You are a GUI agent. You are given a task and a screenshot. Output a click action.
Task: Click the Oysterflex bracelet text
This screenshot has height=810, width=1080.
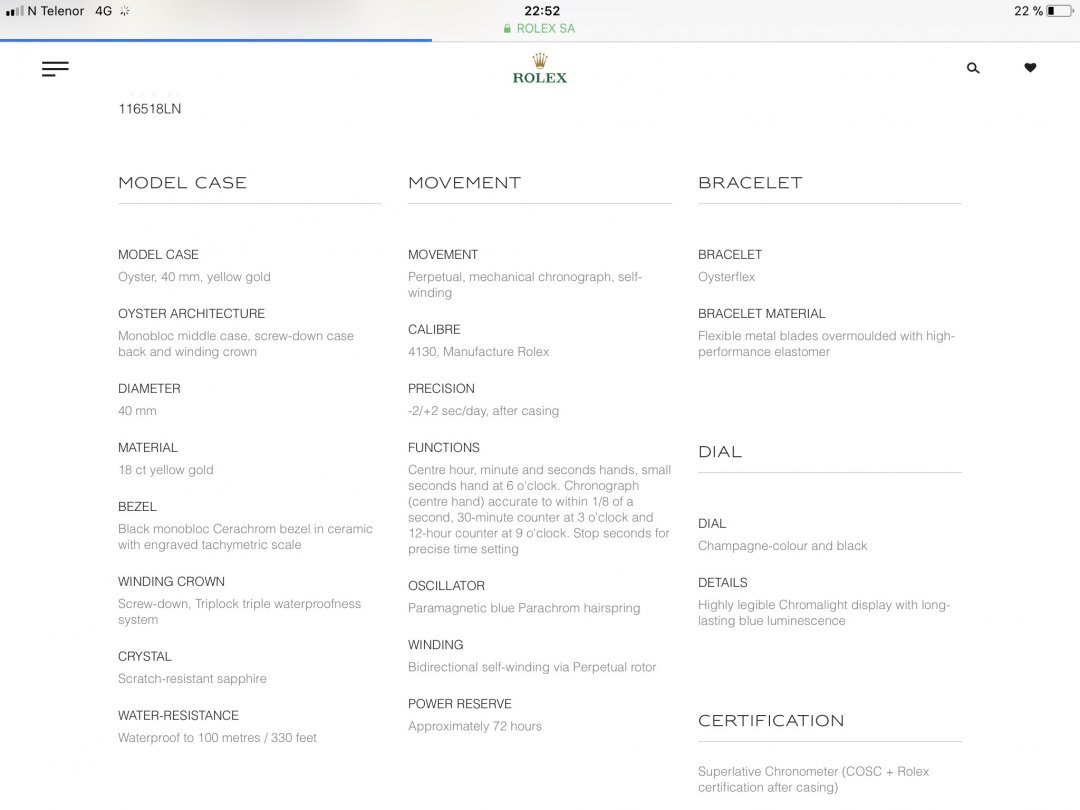click(x=727, y=277)
